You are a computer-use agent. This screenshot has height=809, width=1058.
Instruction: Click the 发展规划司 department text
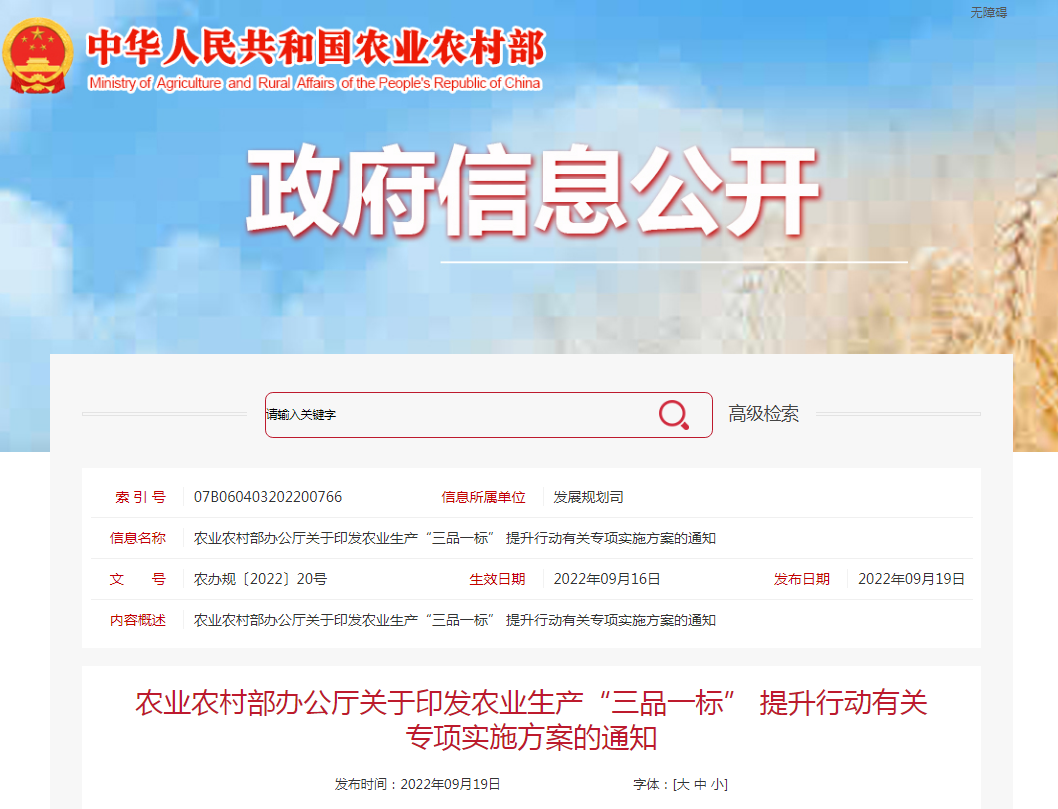click(588, 497)
